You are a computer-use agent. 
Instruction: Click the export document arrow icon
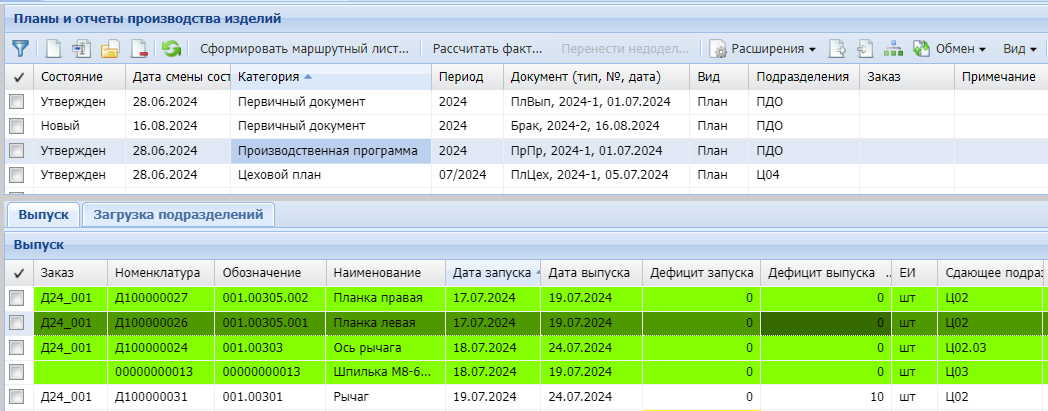point(839,48)
